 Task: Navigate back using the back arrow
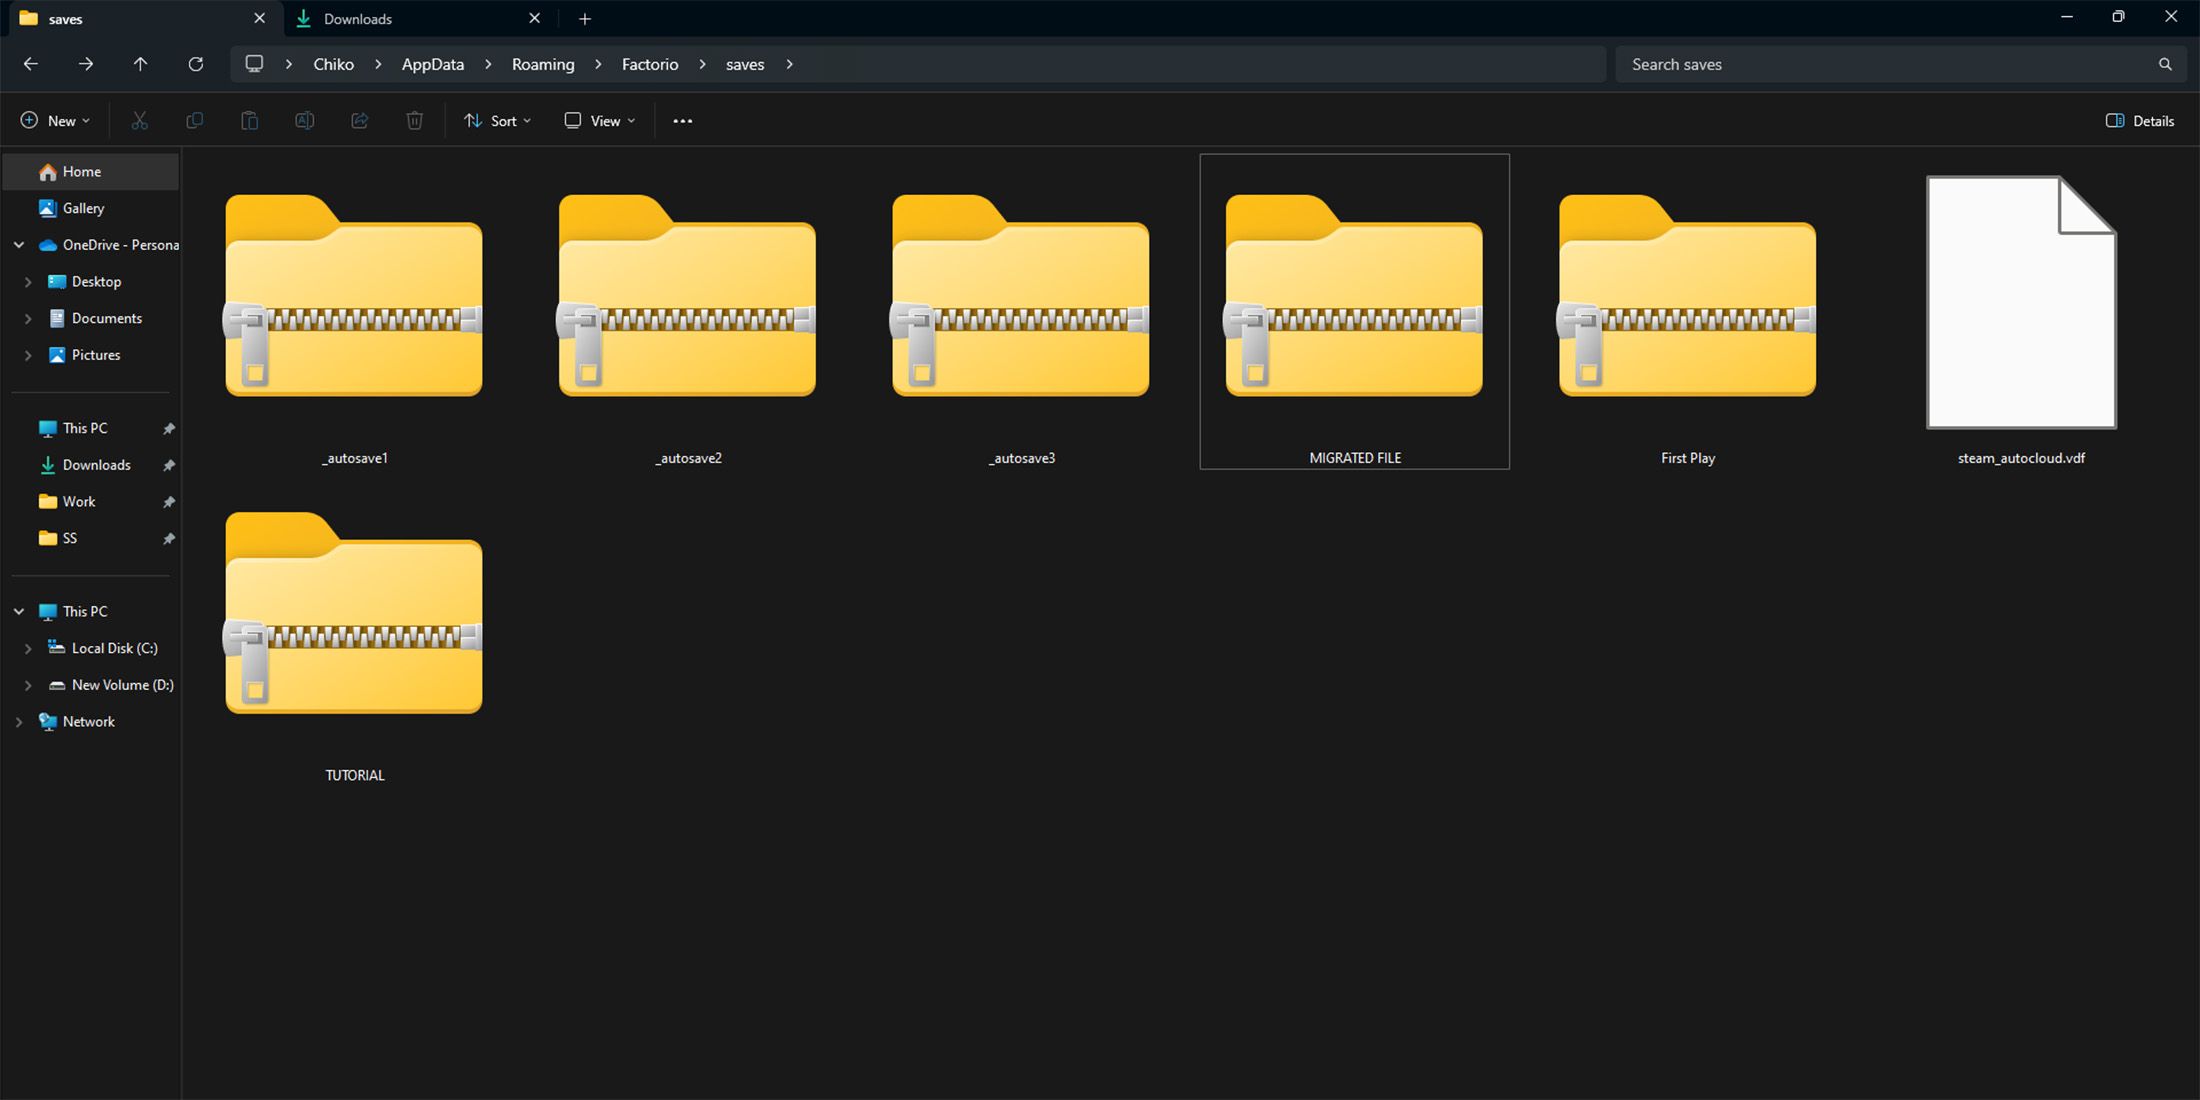click(x=29, y=63)
